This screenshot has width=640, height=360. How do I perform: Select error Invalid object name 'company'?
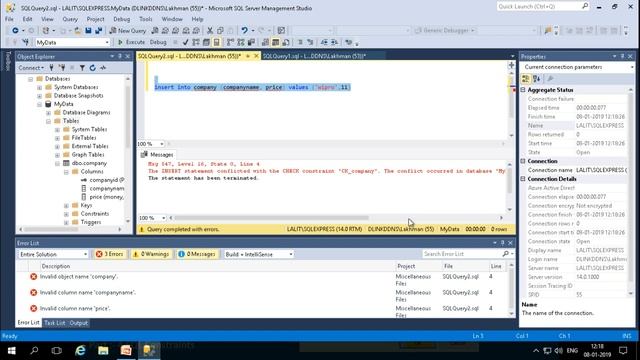click(79, 276)
